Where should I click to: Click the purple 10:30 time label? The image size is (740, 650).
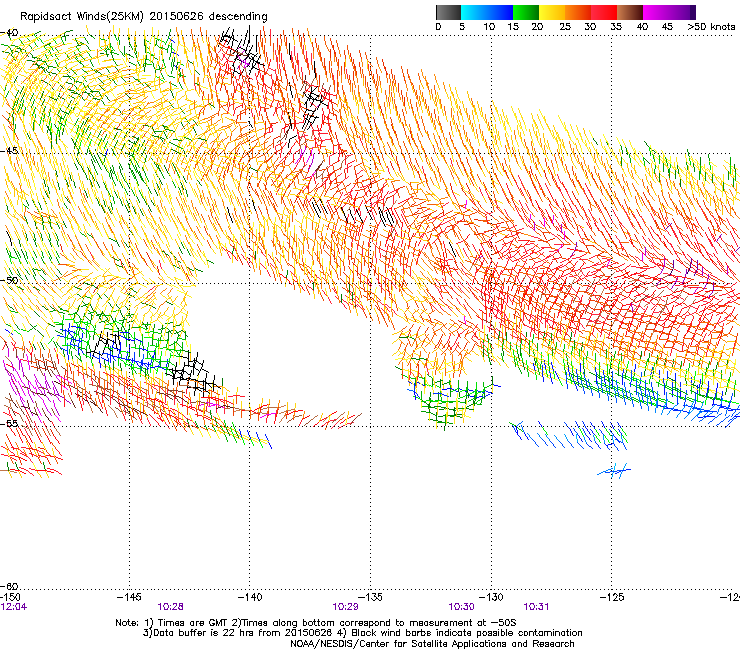[462, 607]
